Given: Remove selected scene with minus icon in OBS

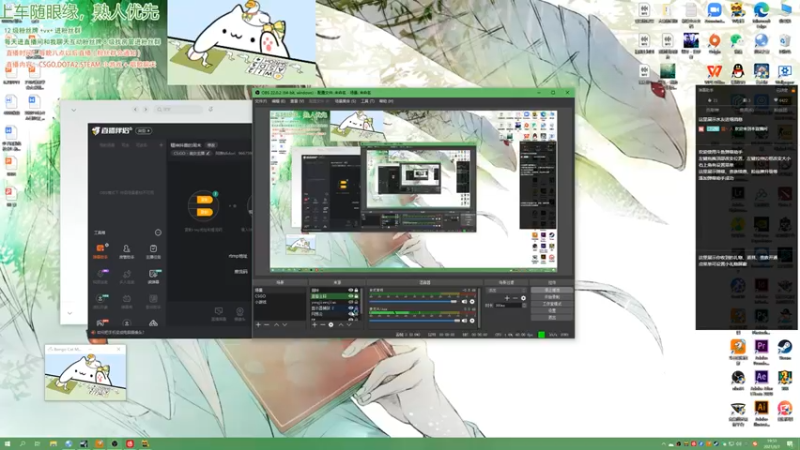Looking at the screenshot, I should 266,324.
